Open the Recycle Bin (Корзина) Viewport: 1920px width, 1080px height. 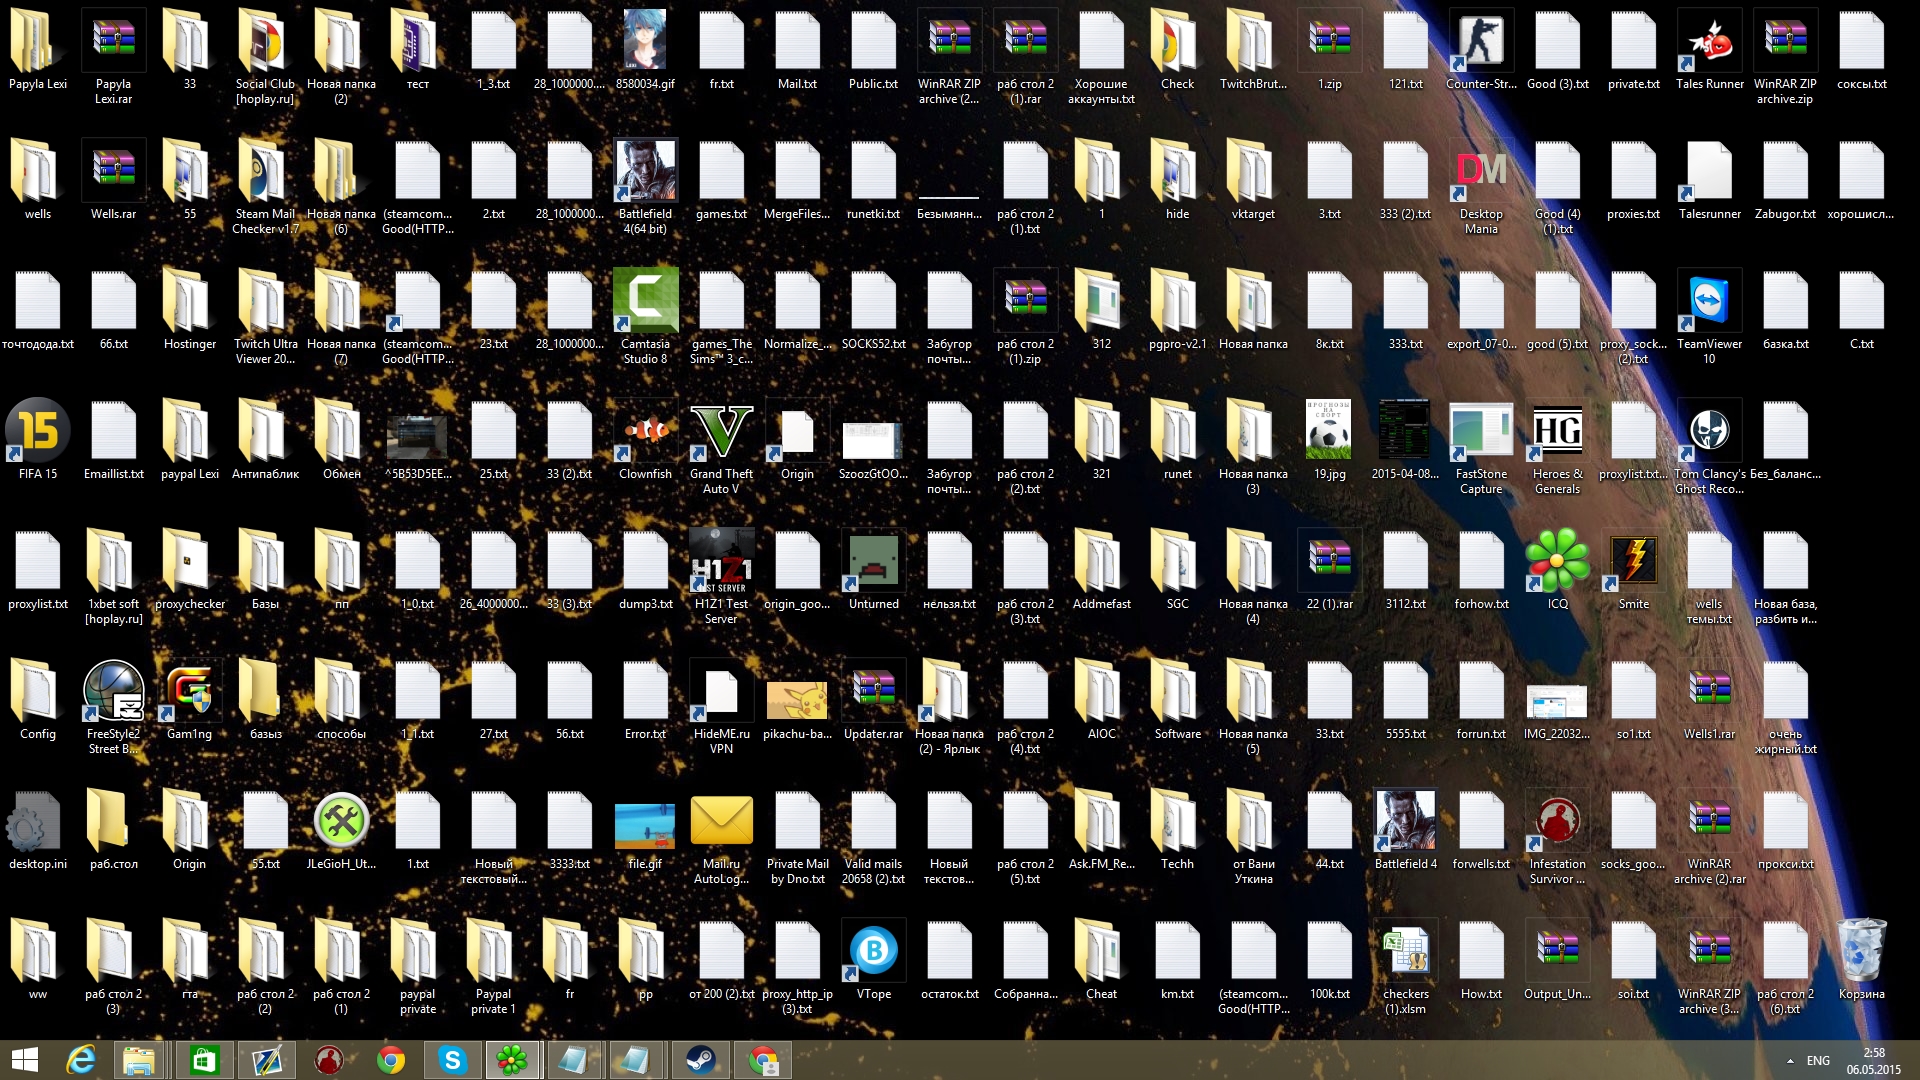(1862, 951)
